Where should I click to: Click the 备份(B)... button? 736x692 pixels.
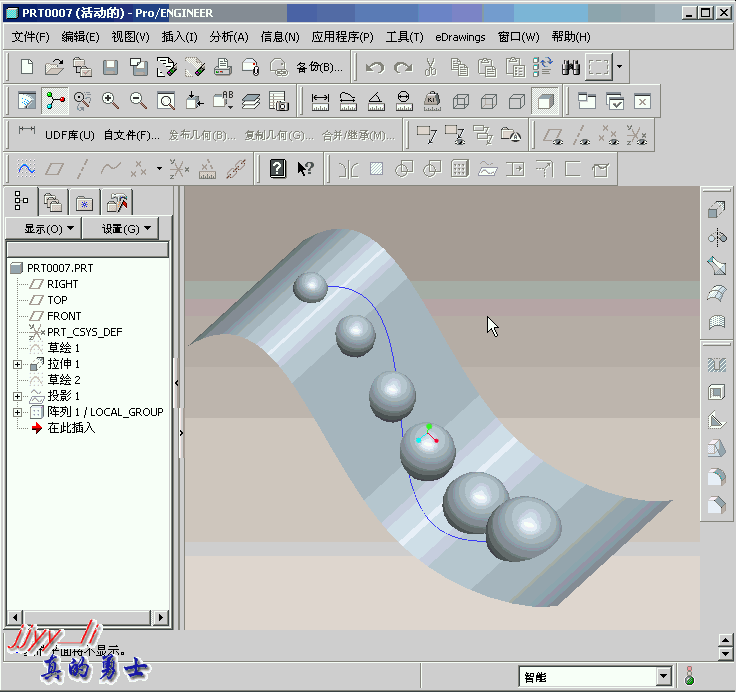[x=319, y=68]
